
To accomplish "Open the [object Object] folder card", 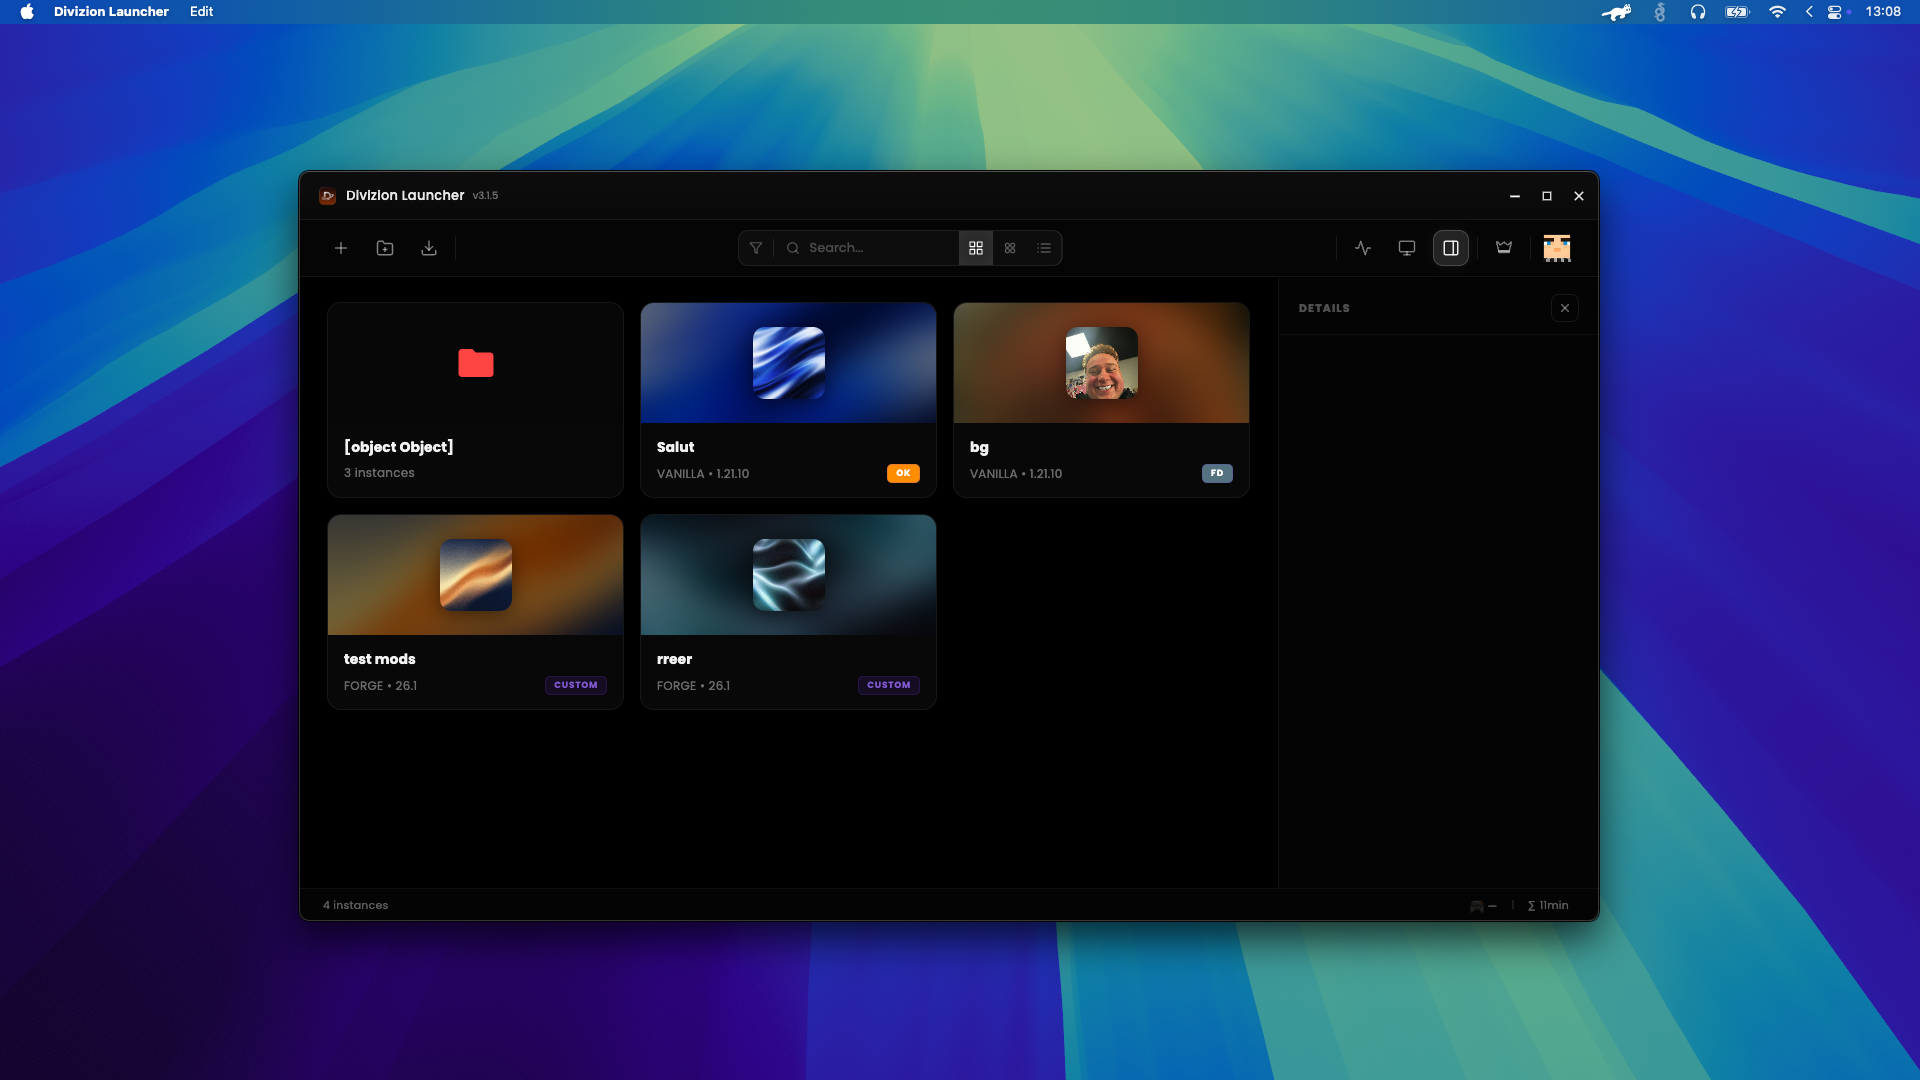I will pos(475,400).
